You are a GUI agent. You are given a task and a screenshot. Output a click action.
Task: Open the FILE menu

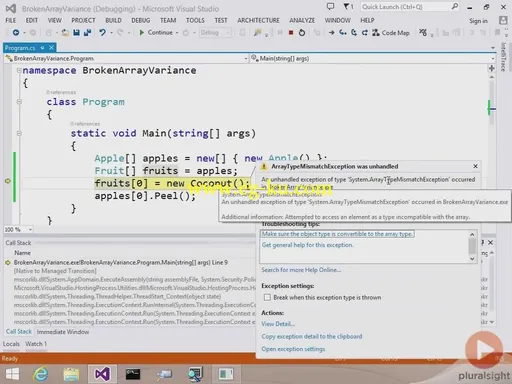tap(11, 20)
